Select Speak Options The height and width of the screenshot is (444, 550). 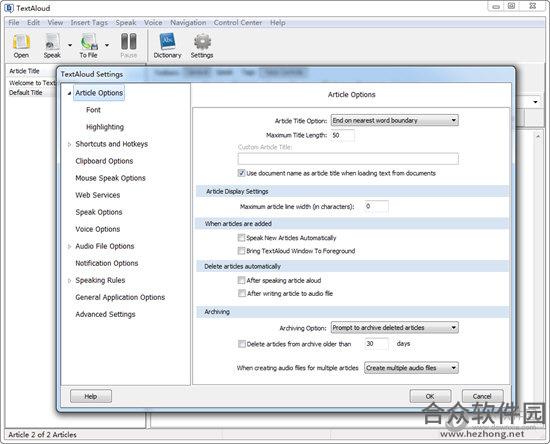point(99,212)
